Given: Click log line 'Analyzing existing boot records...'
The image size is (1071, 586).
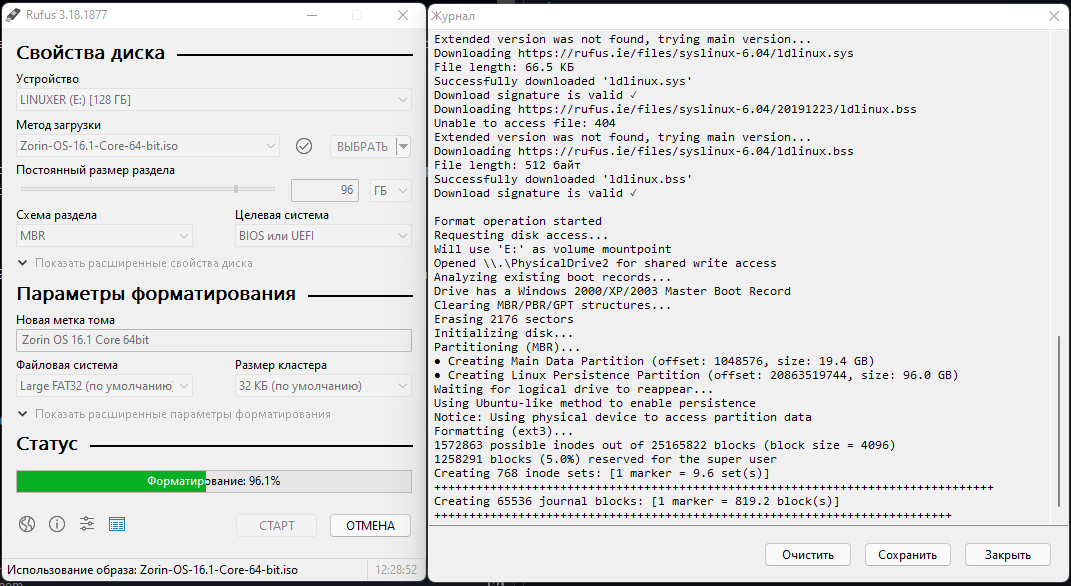Looking at the screenshot, I should (553, 277).
